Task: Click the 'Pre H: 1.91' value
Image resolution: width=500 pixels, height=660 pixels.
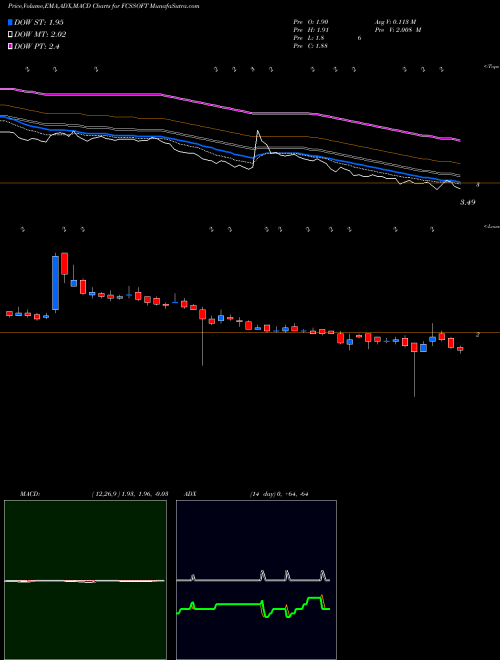Action: tap(311, 30)
